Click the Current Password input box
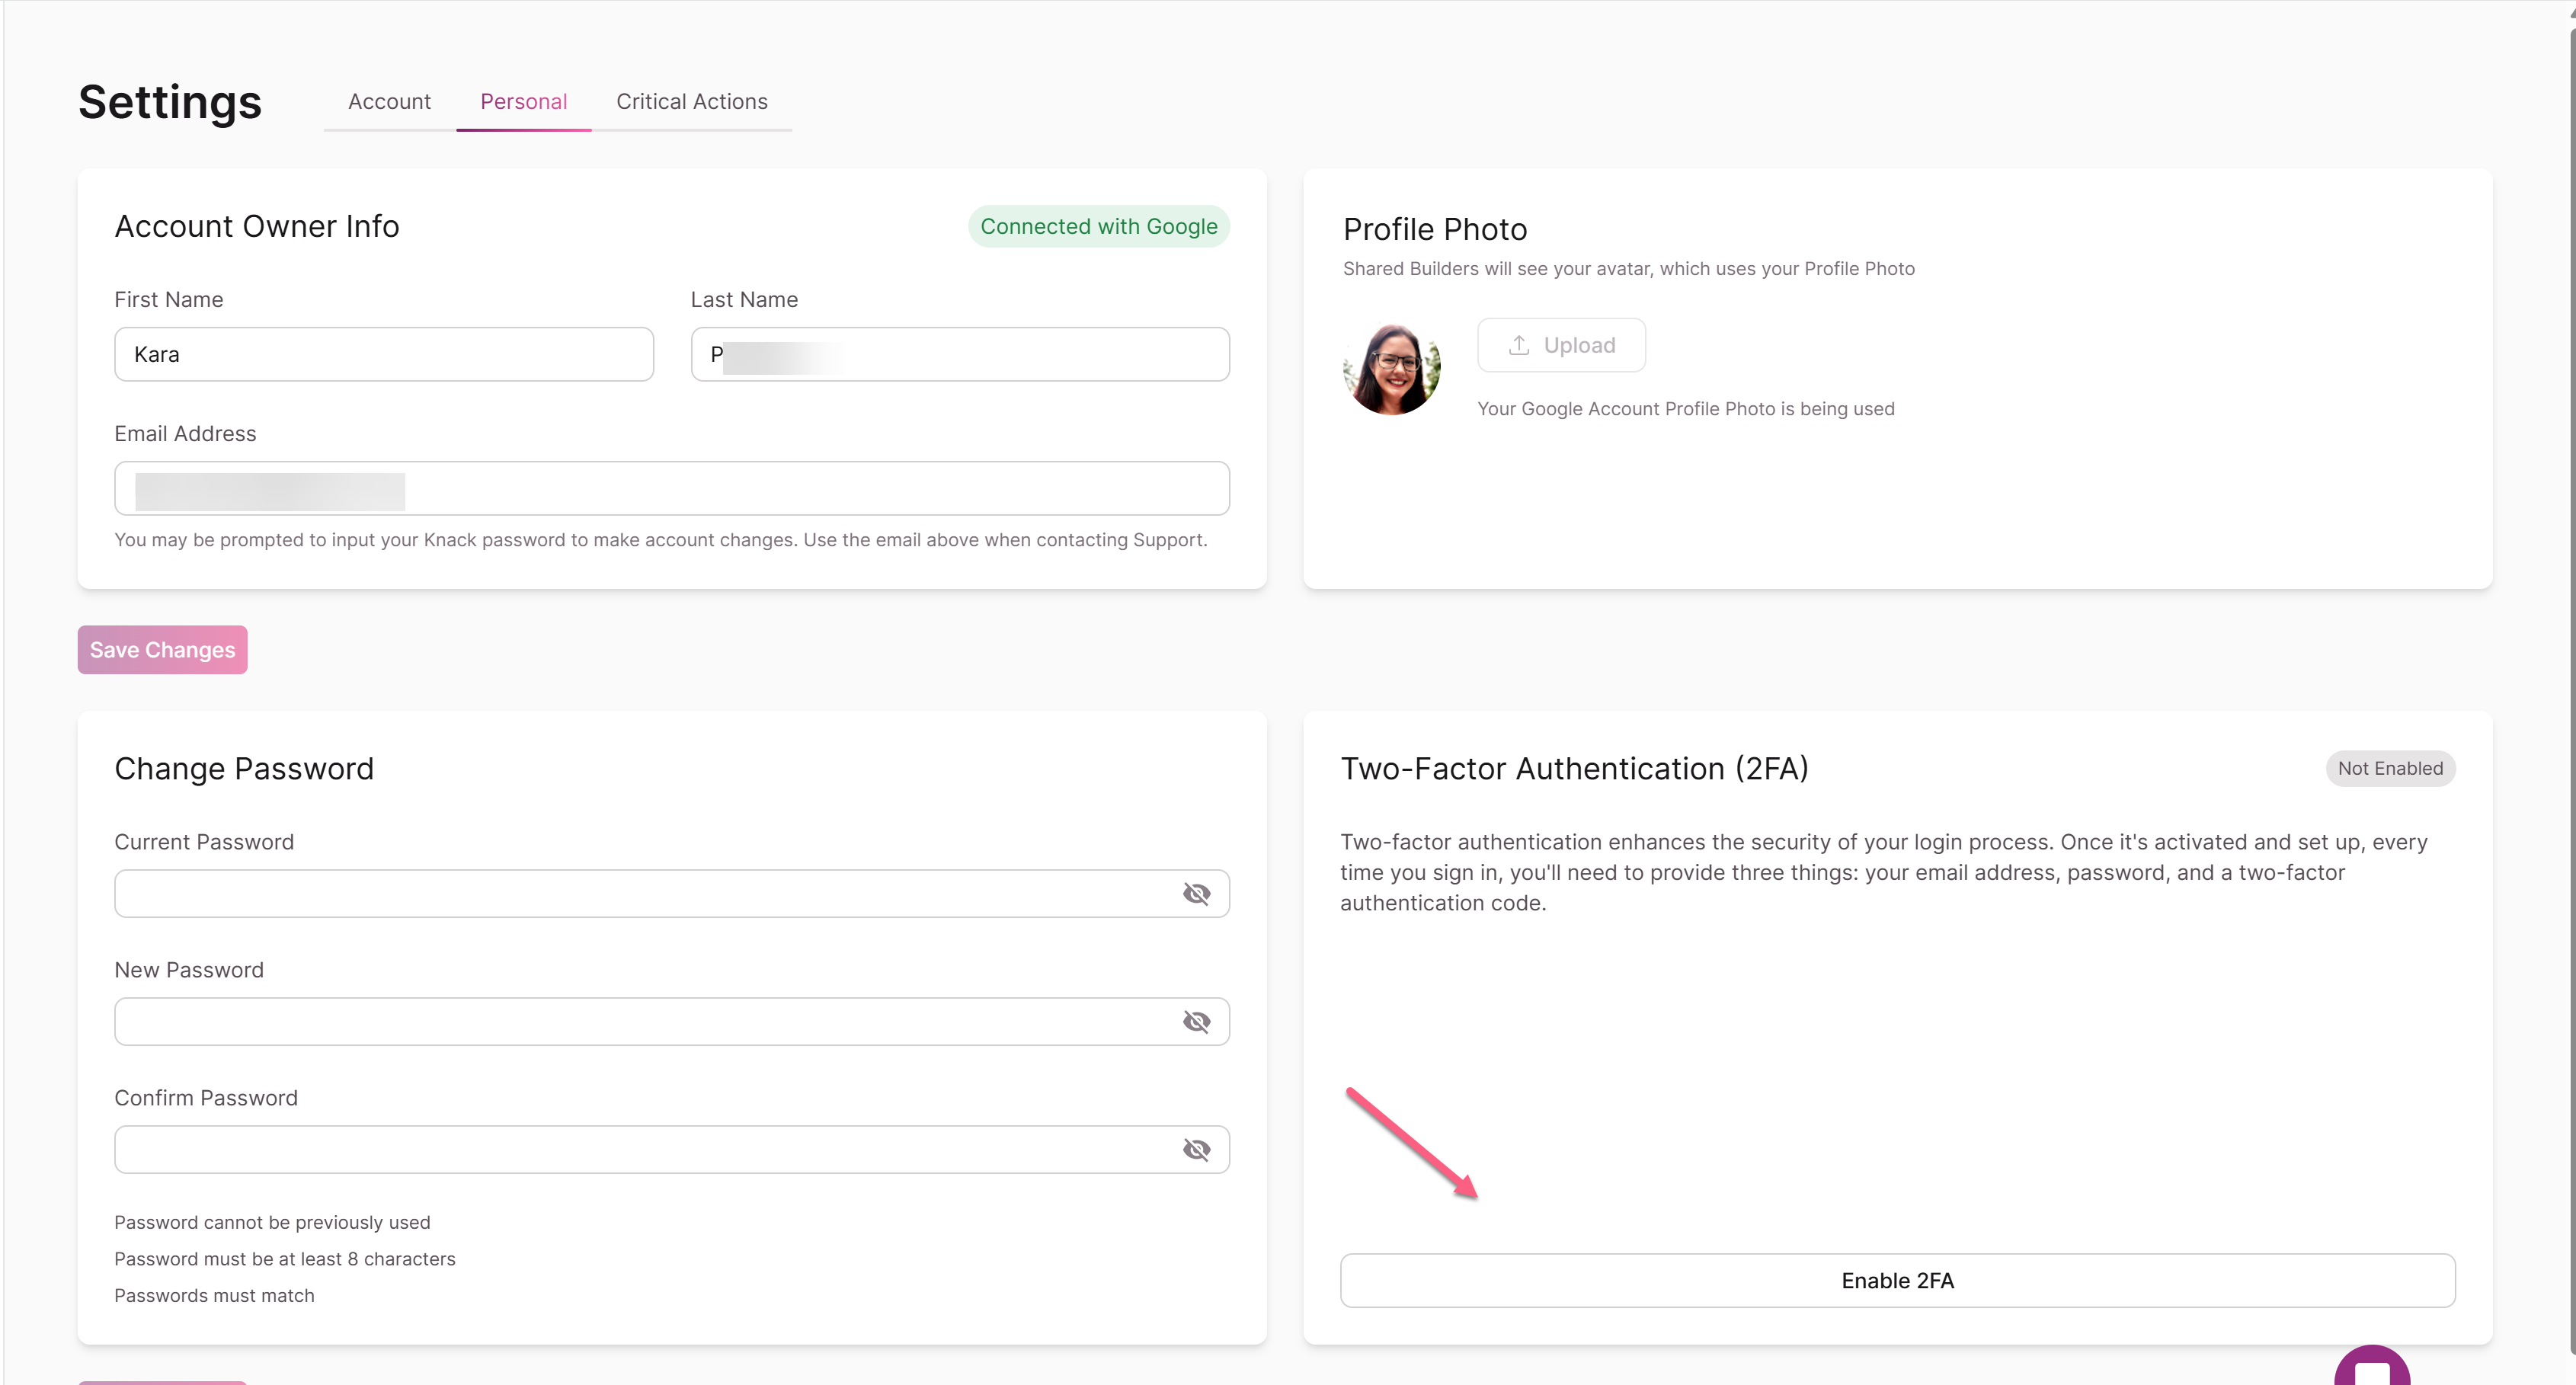Image resolution: width=2576 pixels, height=1385 pixels. pos(672,893)
